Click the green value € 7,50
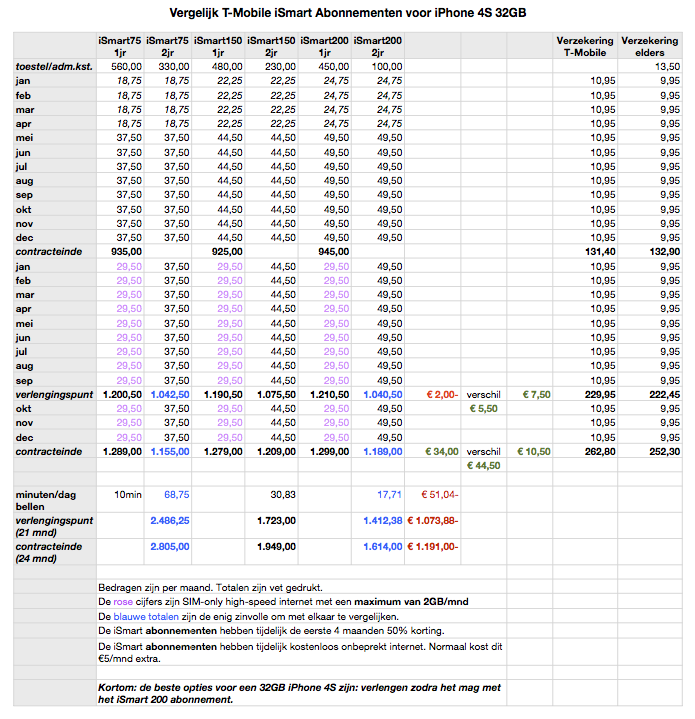The image size is (695, 719). (536, 395)
